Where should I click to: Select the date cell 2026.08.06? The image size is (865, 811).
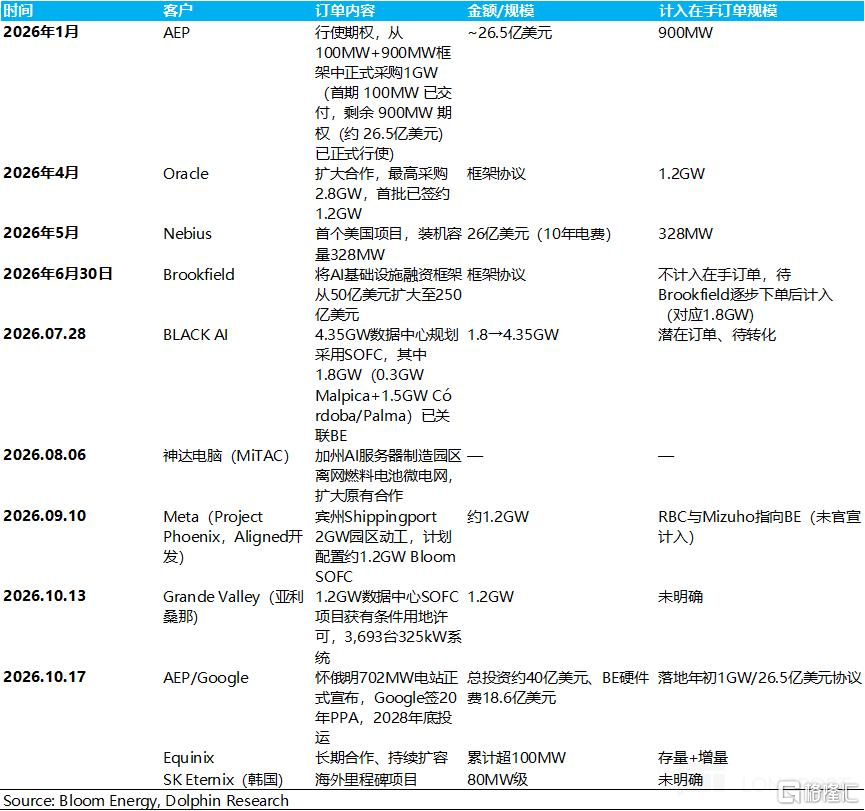tap(45, 455)
